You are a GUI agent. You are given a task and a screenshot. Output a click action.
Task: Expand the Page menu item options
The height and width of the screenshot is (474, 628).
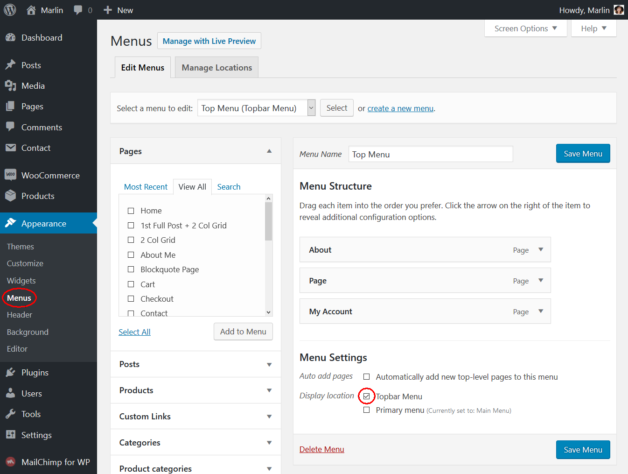pyautogui.click(x=541, y=280)
